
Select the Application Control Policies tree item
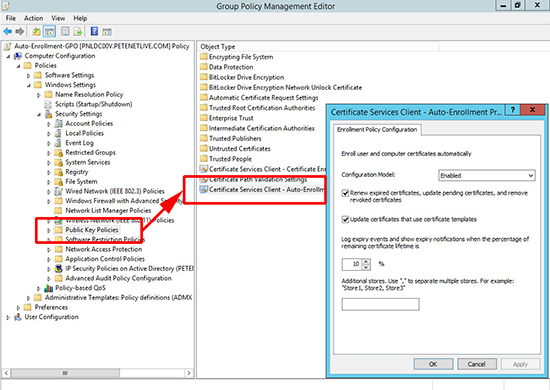pyautogui.click(x=105, y=259)
